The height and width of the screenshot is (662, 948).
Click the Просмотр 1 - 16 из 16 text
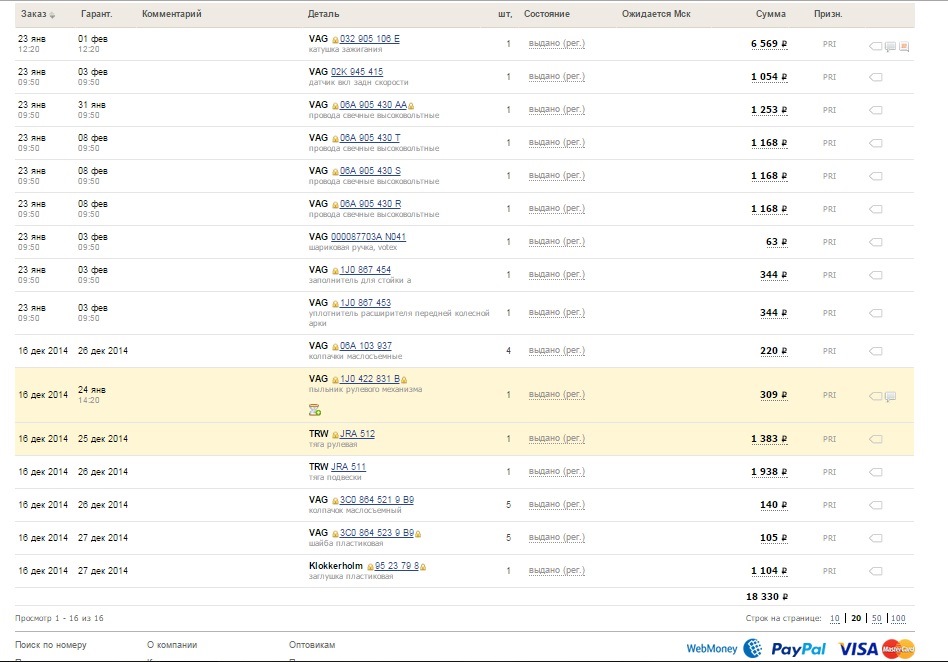[59, 618]
